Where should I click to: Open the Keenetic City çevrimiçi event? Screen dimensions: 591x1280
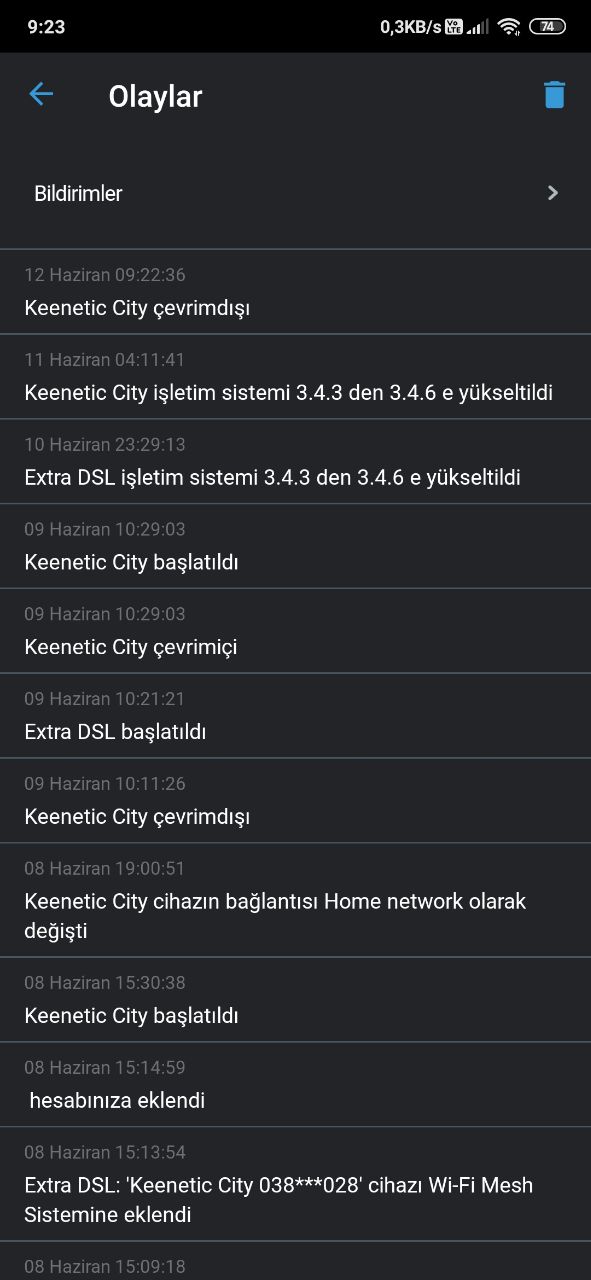pyautogui.click(x=295, y=632)
